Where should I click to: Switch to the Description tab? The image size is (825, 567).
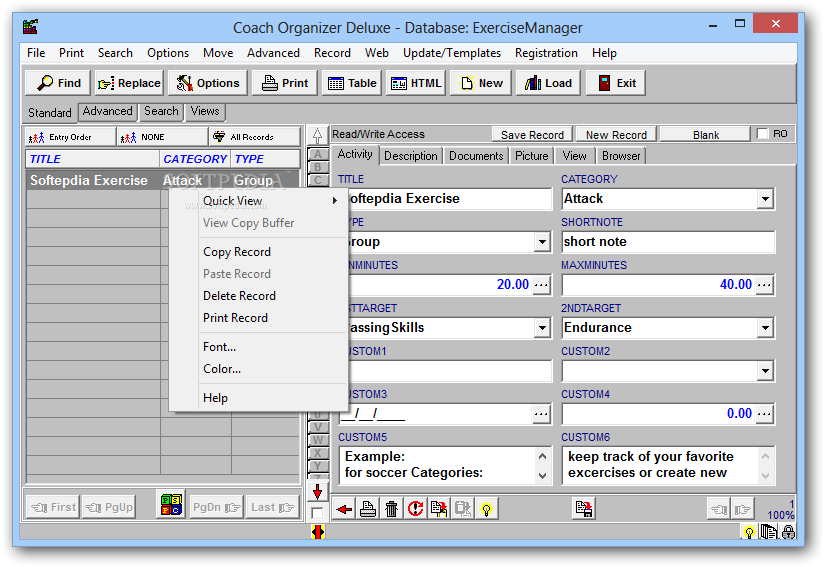(x=410, y=156)
